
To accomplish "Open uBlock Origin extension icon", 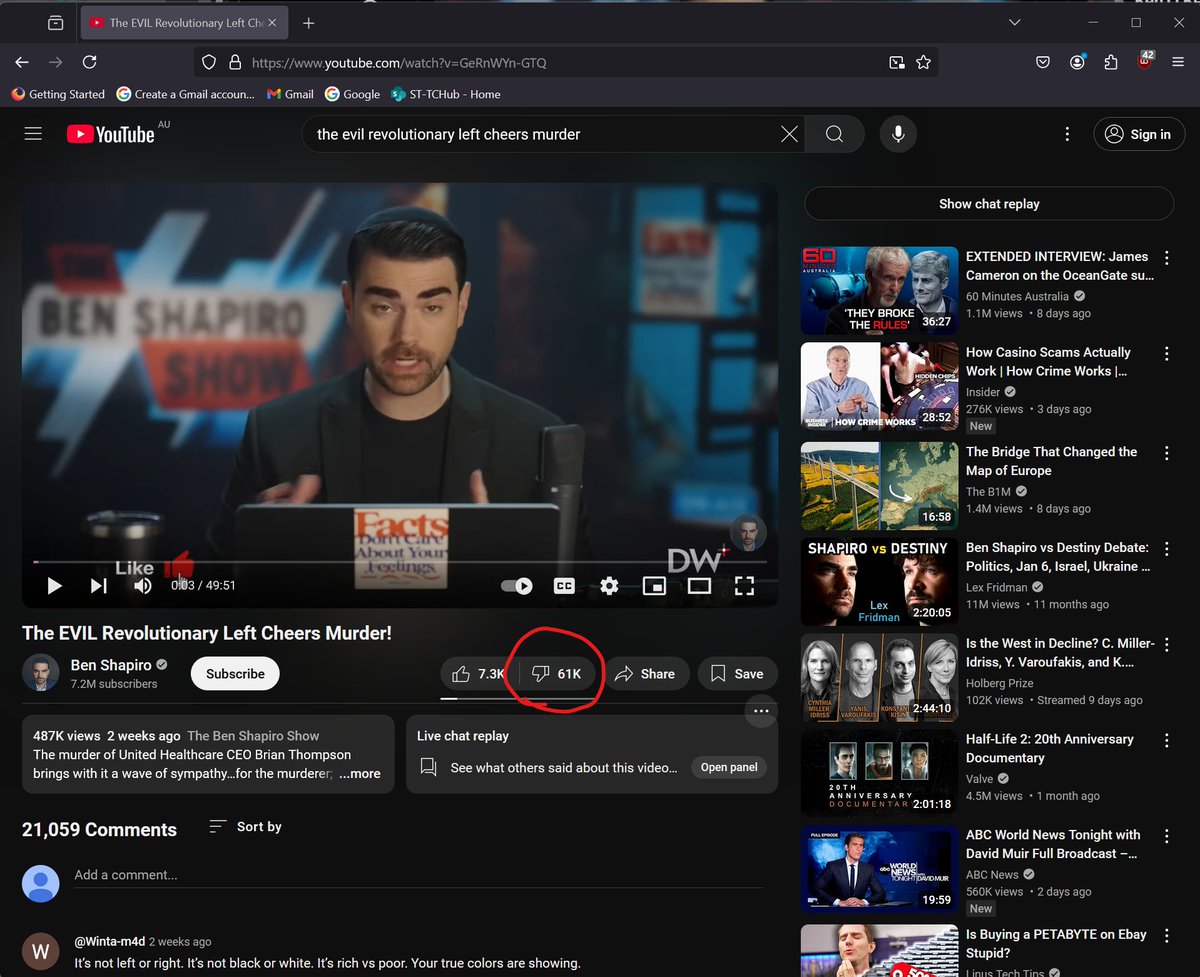I will (x=1145, y=61).
